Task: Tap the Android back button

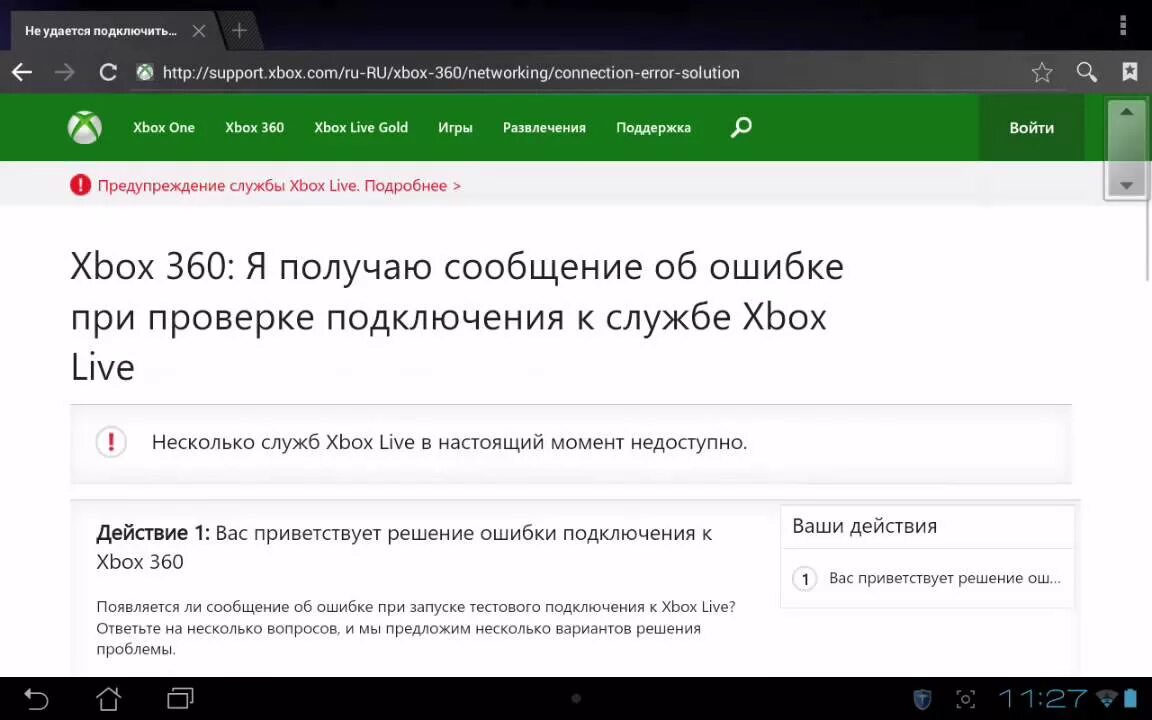Action: [x=35, y=699]
